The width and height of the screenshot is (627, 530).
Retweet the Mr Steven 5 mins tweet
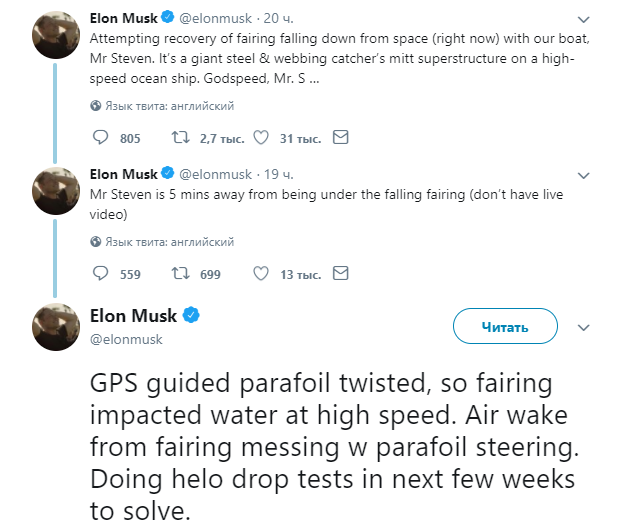180,274
